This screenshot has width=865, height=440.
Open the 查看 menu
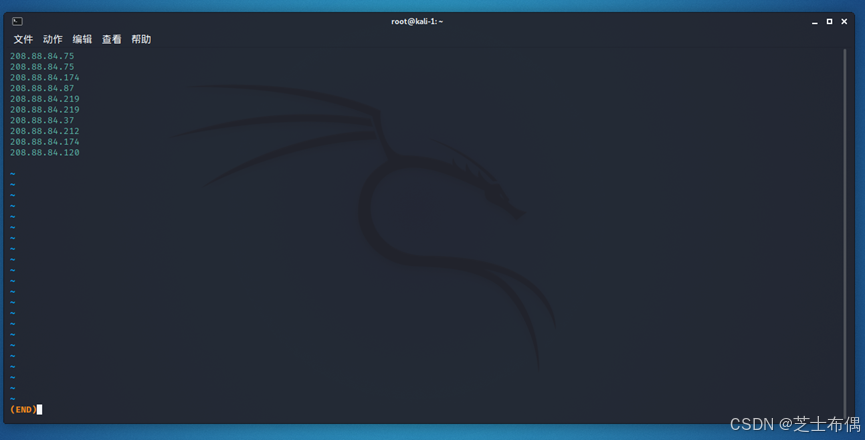(x=111, y=39)
